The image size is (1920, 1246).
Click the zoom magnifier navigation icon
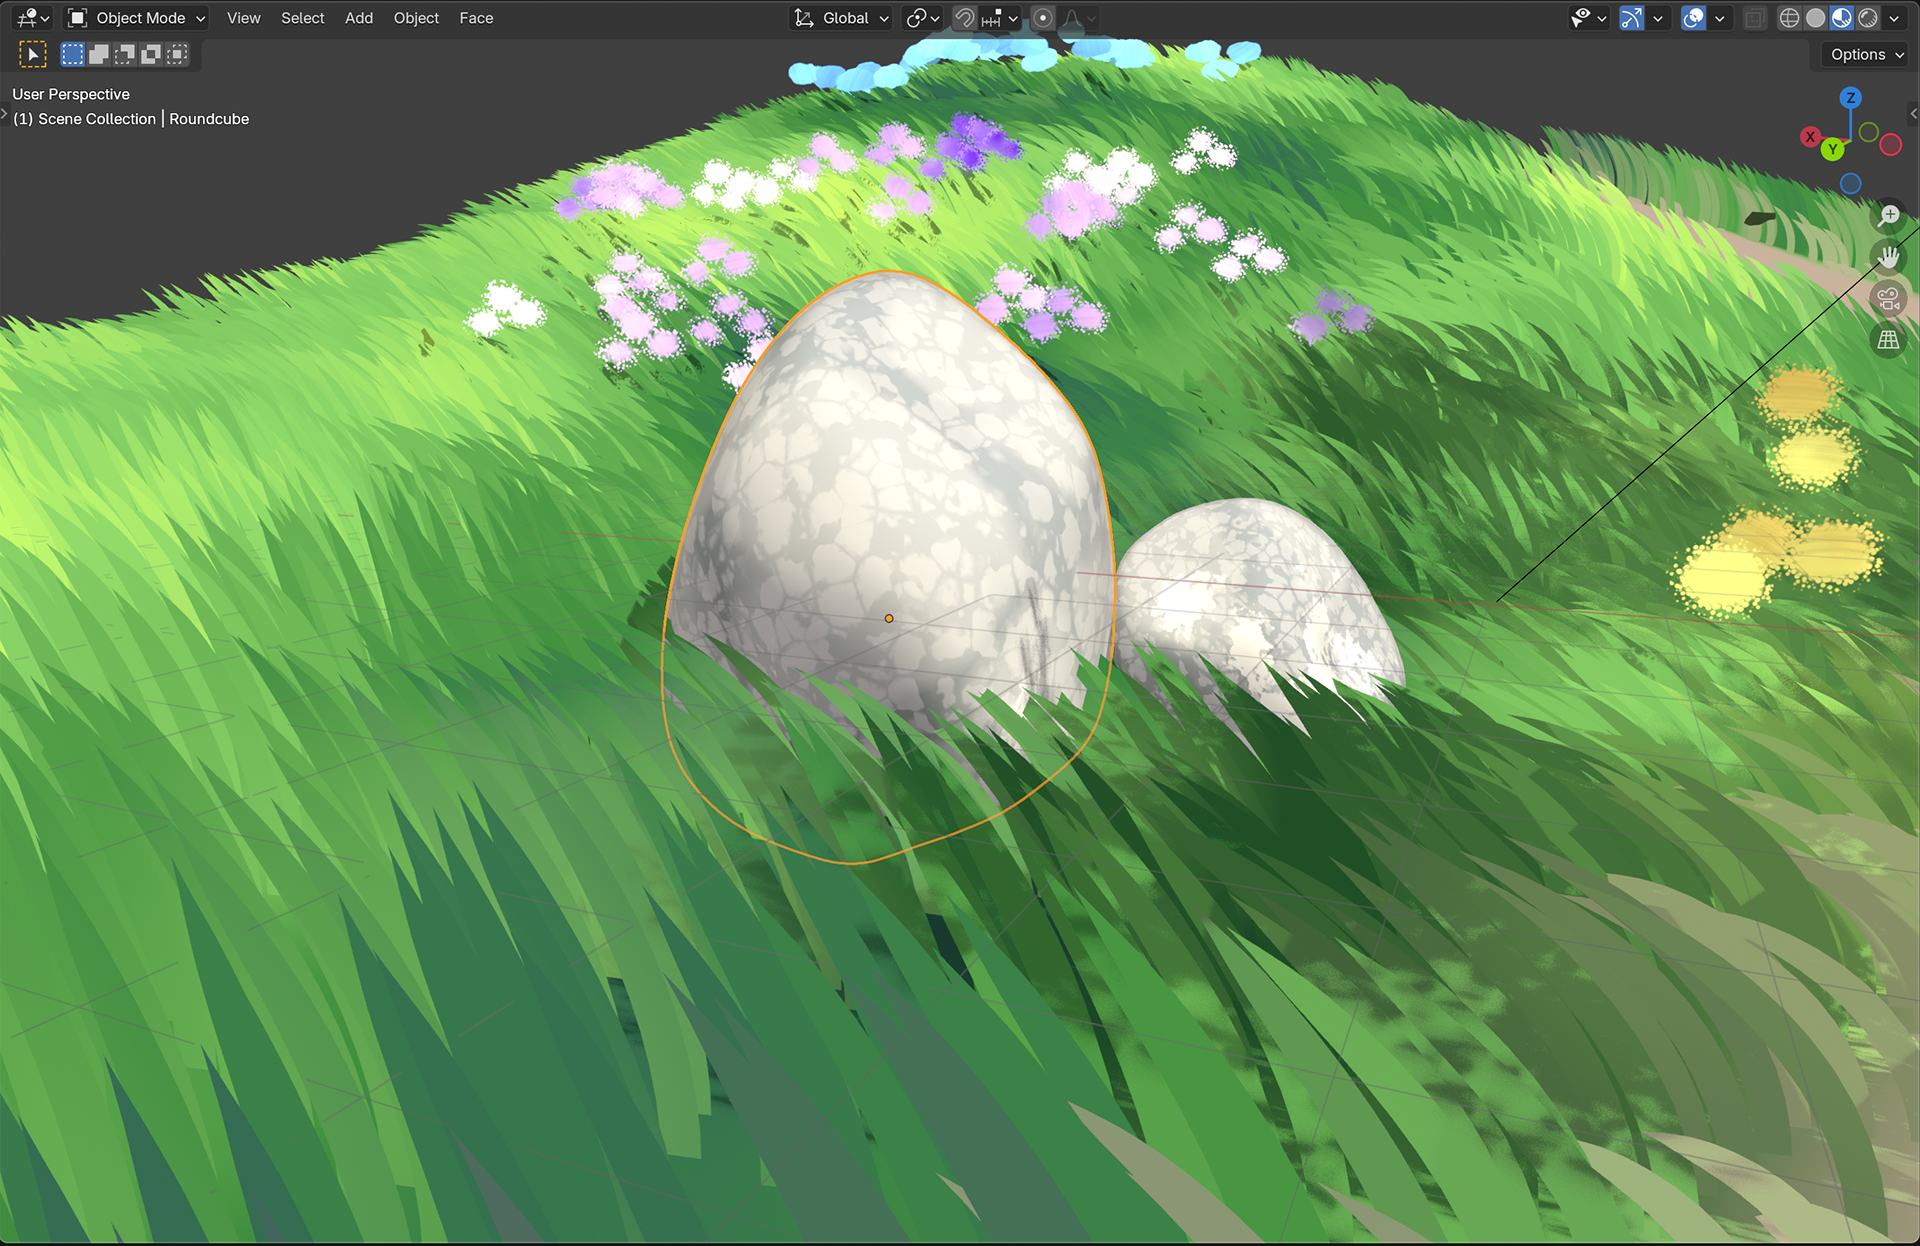[1888, 216]
